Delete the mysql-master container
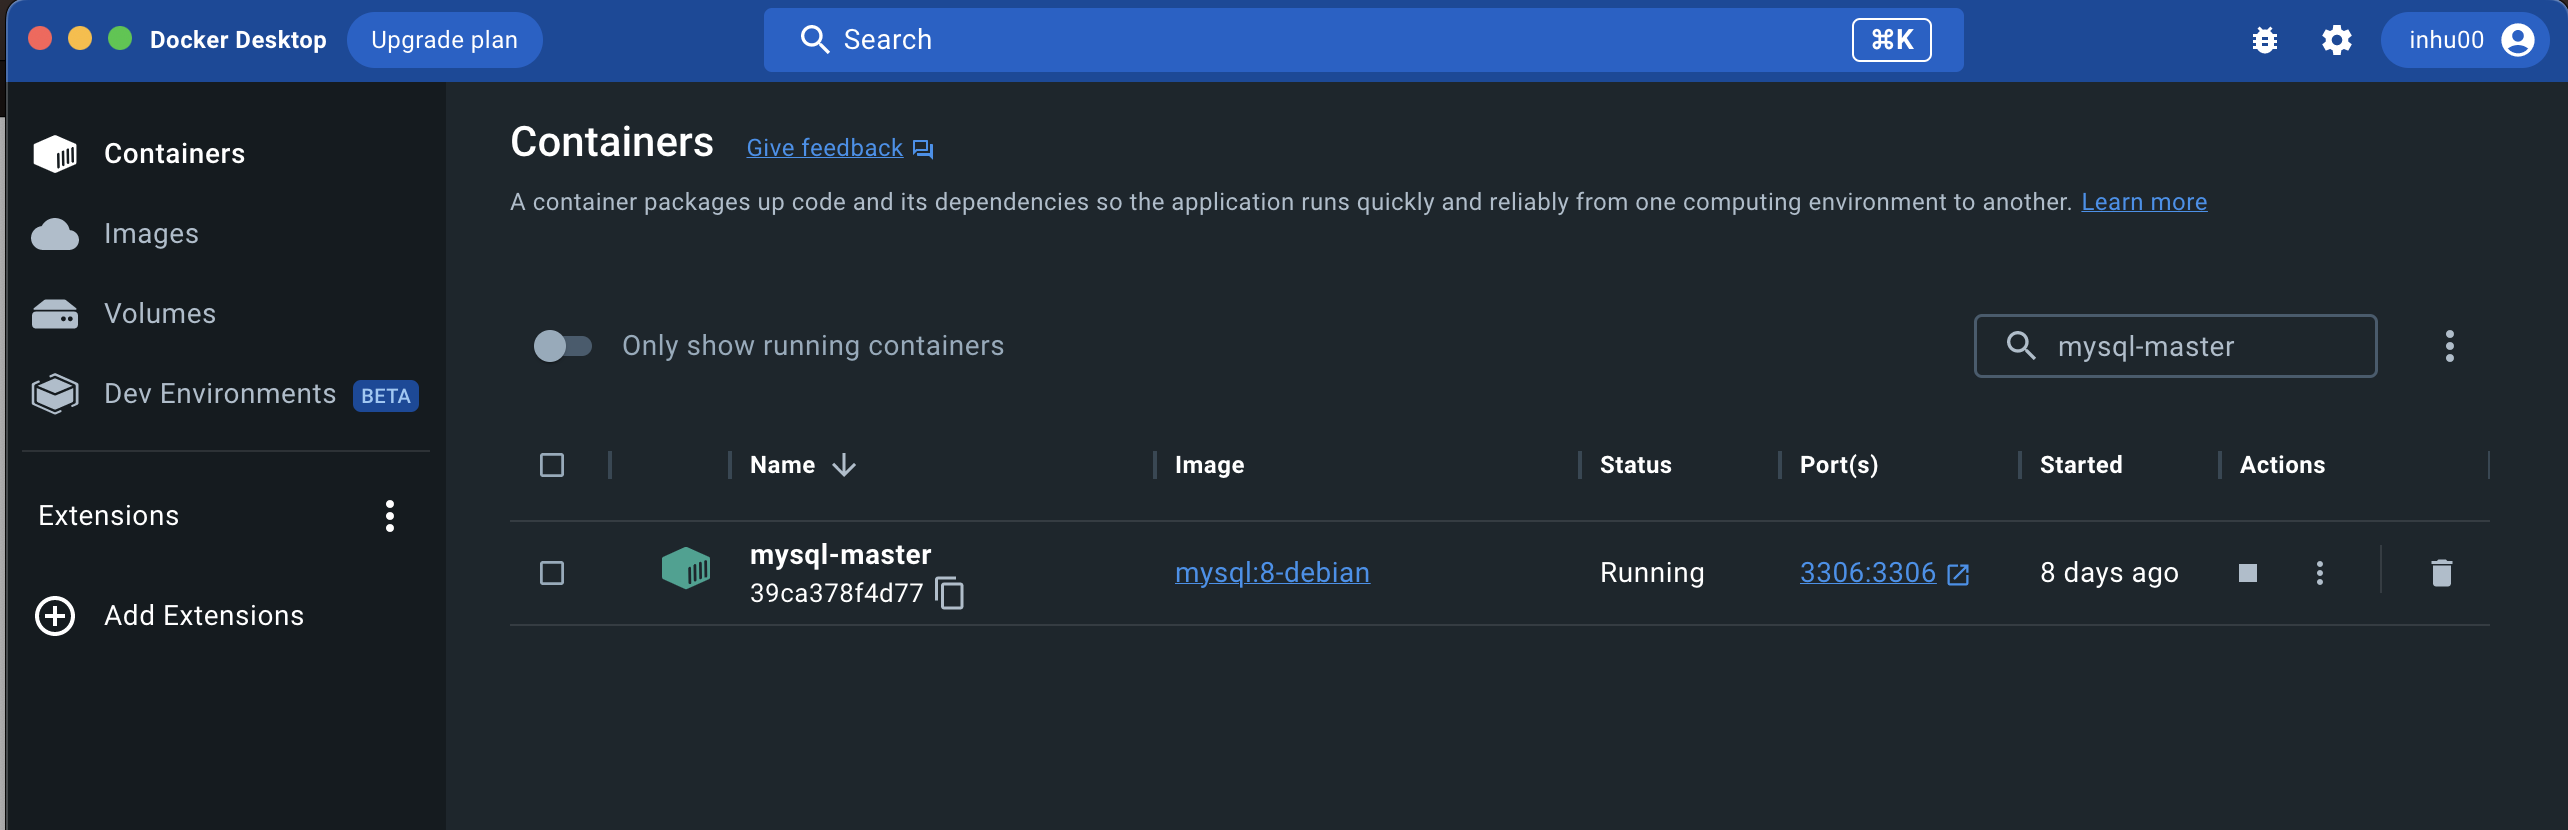 pyautogui.click(x=2442, y=573)
